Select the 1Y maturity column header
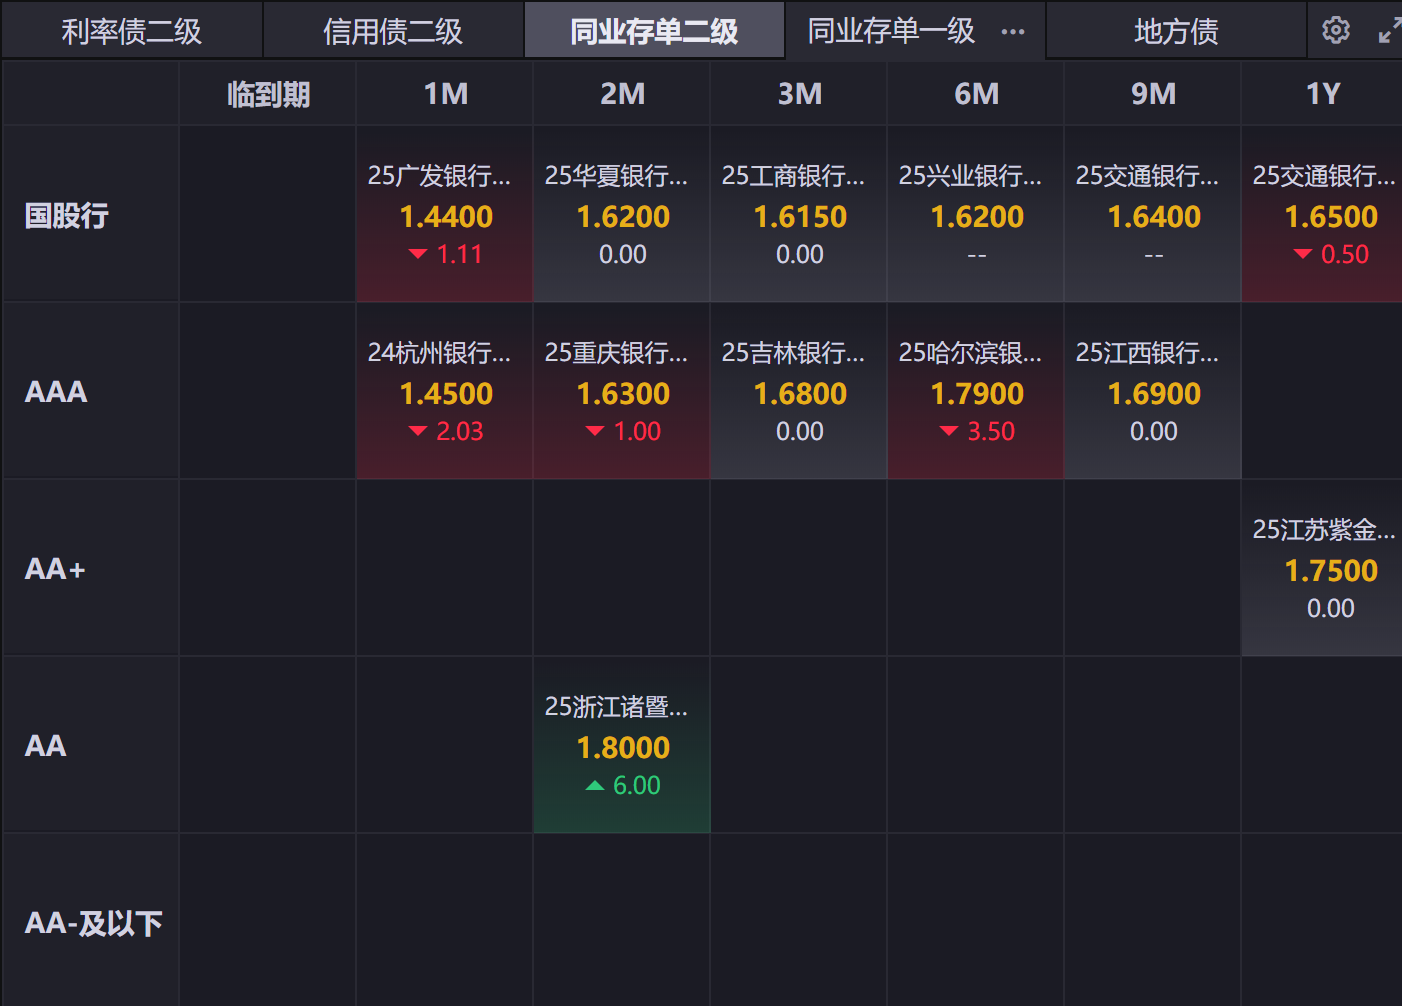Screen dimensions: 1402x1006 (1322, 95)
